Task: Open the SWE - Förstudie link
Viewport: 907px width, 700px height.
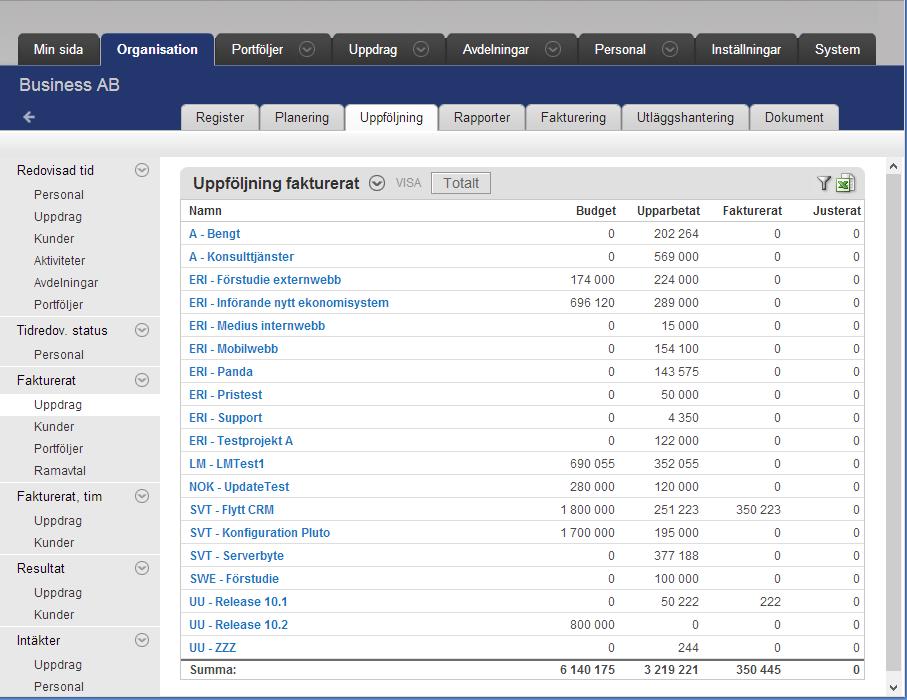Action: tap(234, 579)
